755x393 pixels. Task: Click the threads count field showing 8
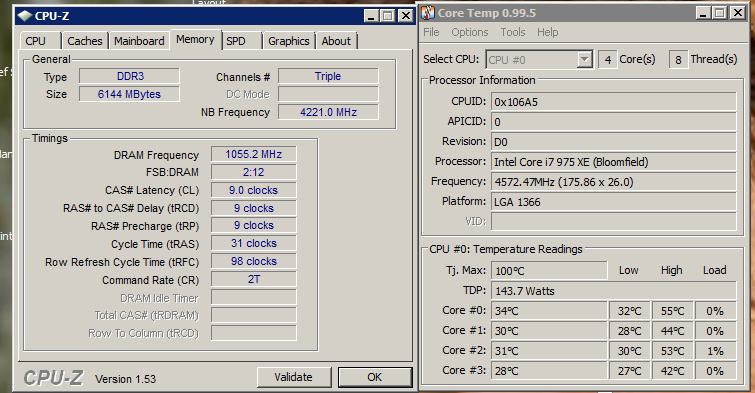pos(678,60)
